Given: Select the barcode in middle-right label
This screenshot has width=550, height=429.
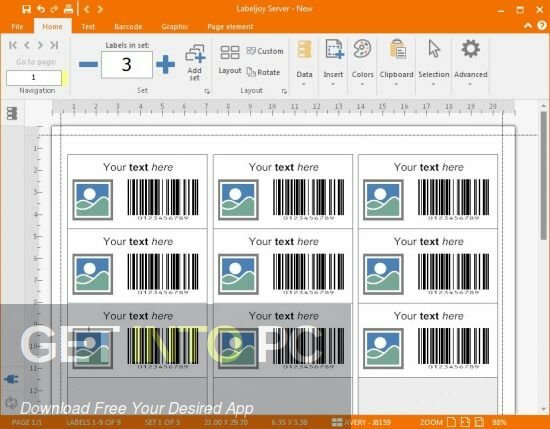Looking at the screenshot, I should coord(453,274).
